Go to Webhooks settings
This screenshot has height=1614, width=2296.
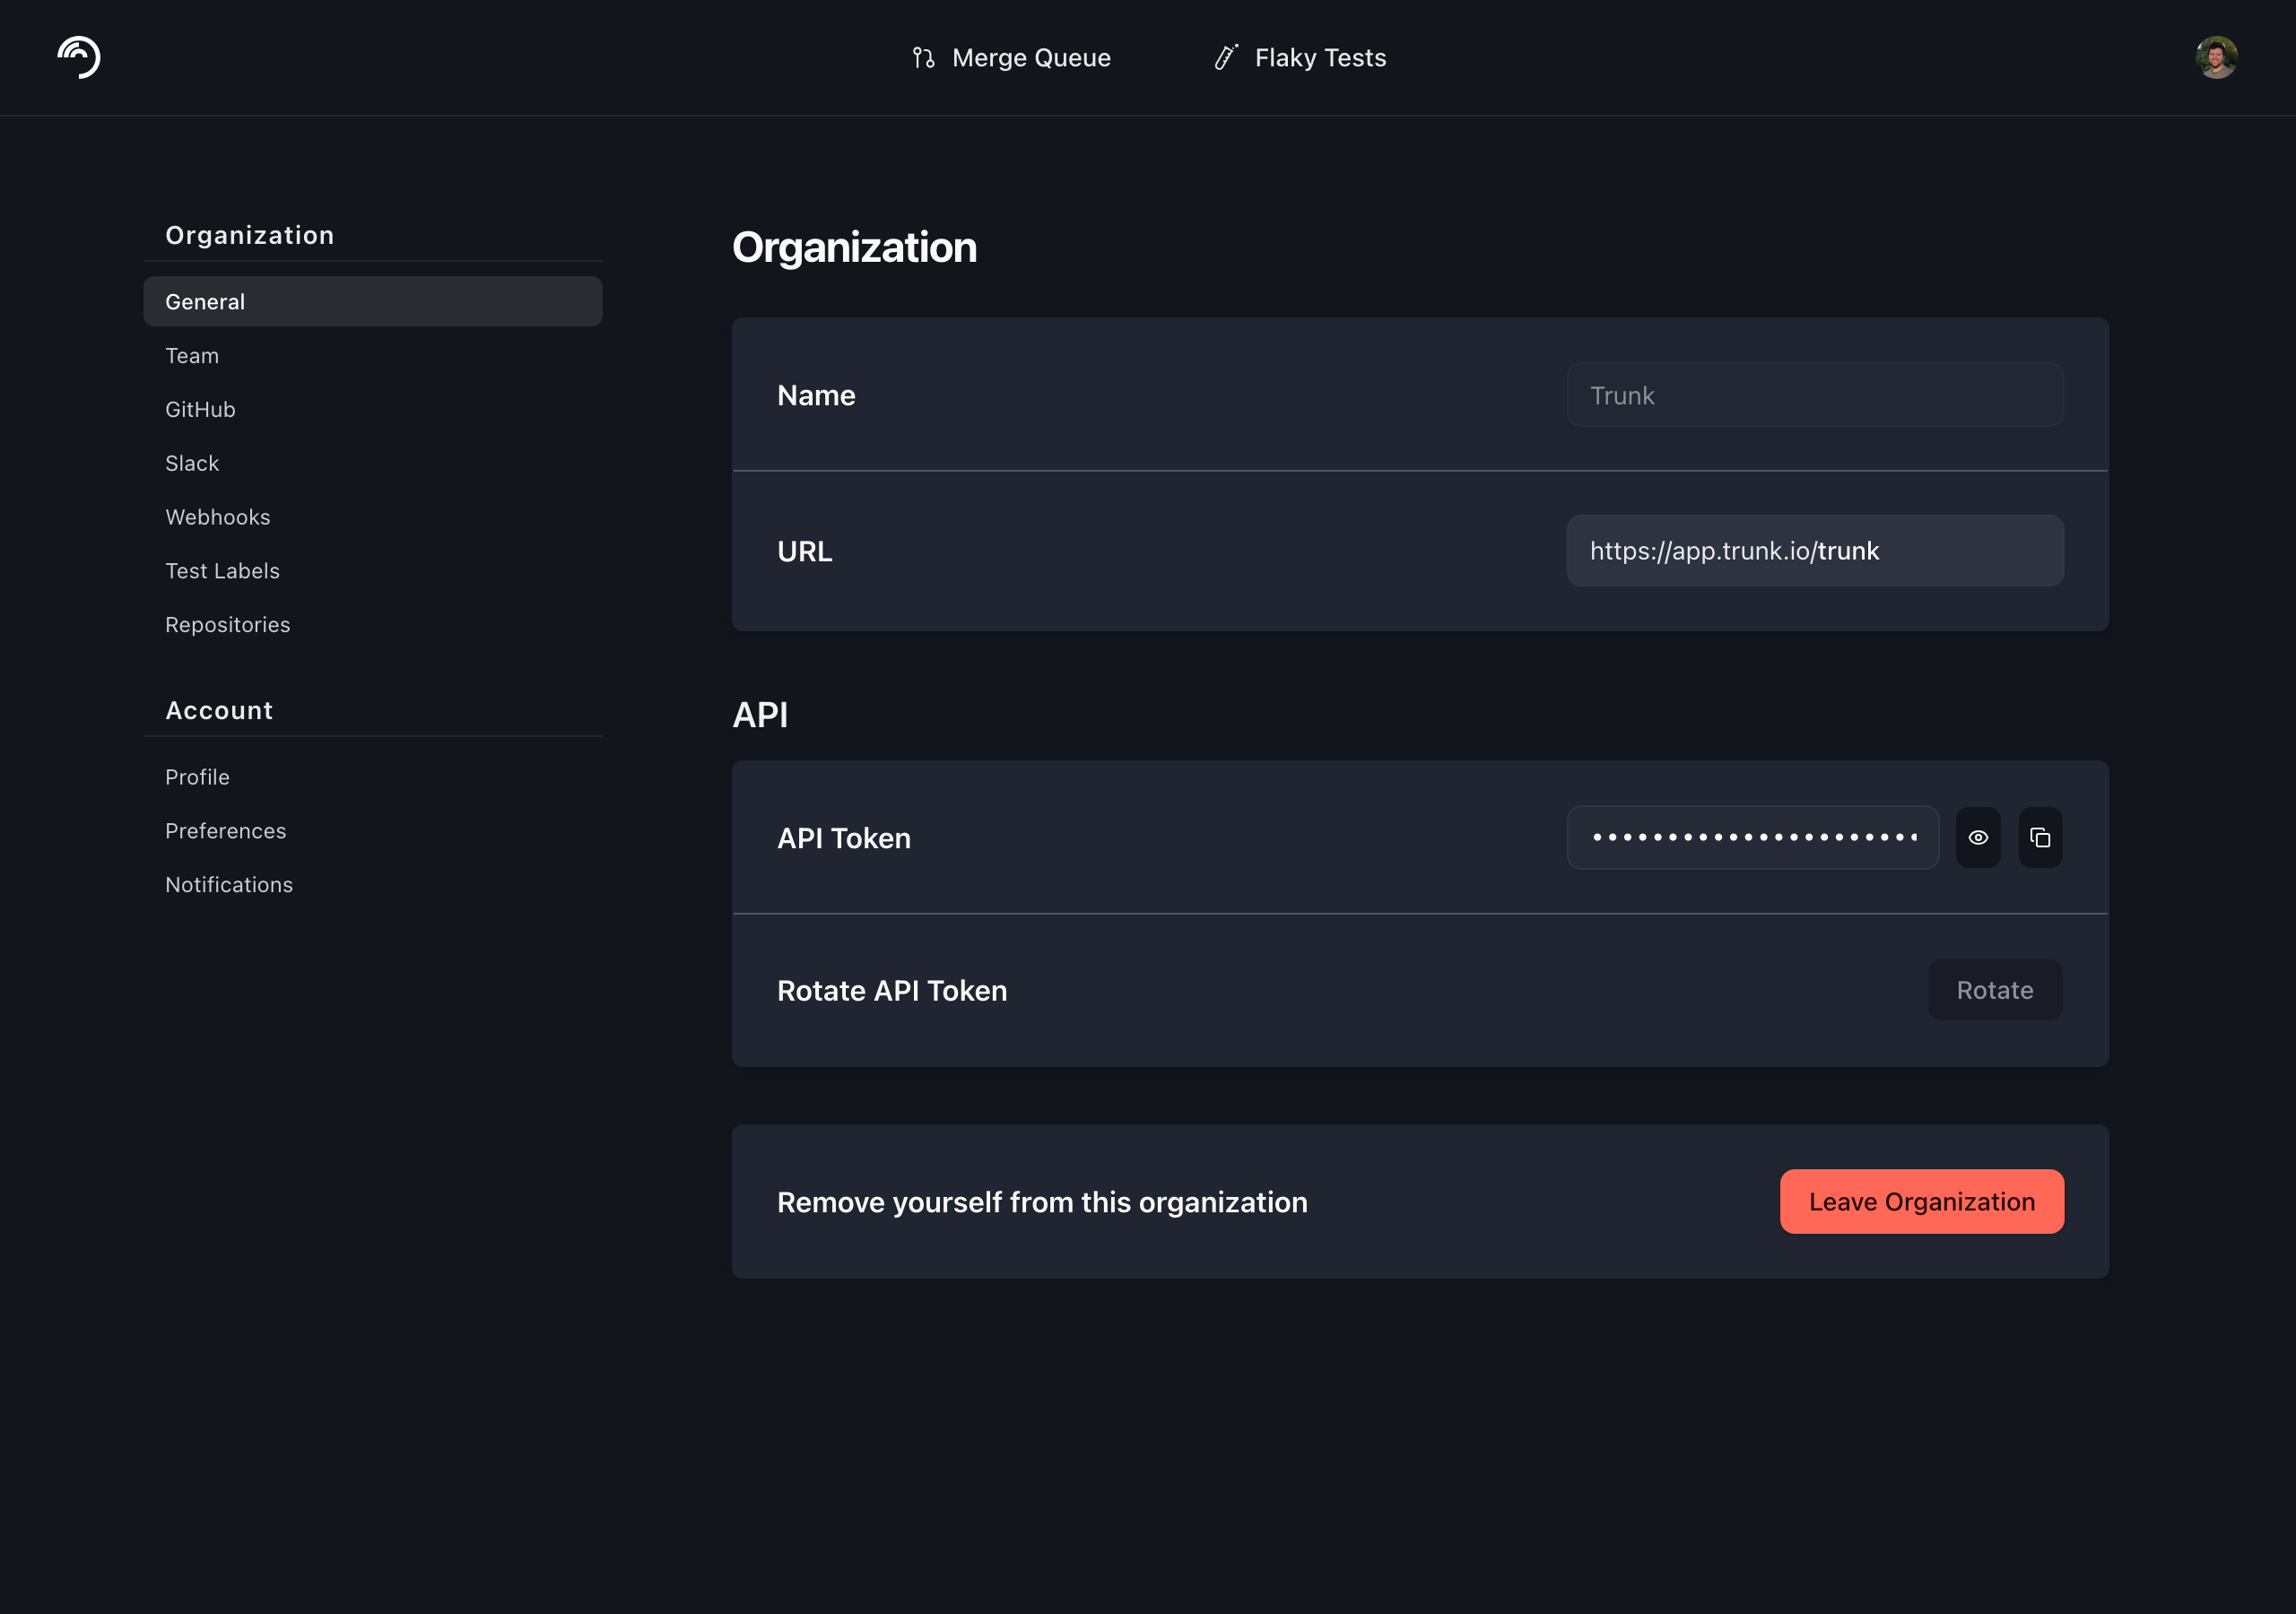coord(373,517)
